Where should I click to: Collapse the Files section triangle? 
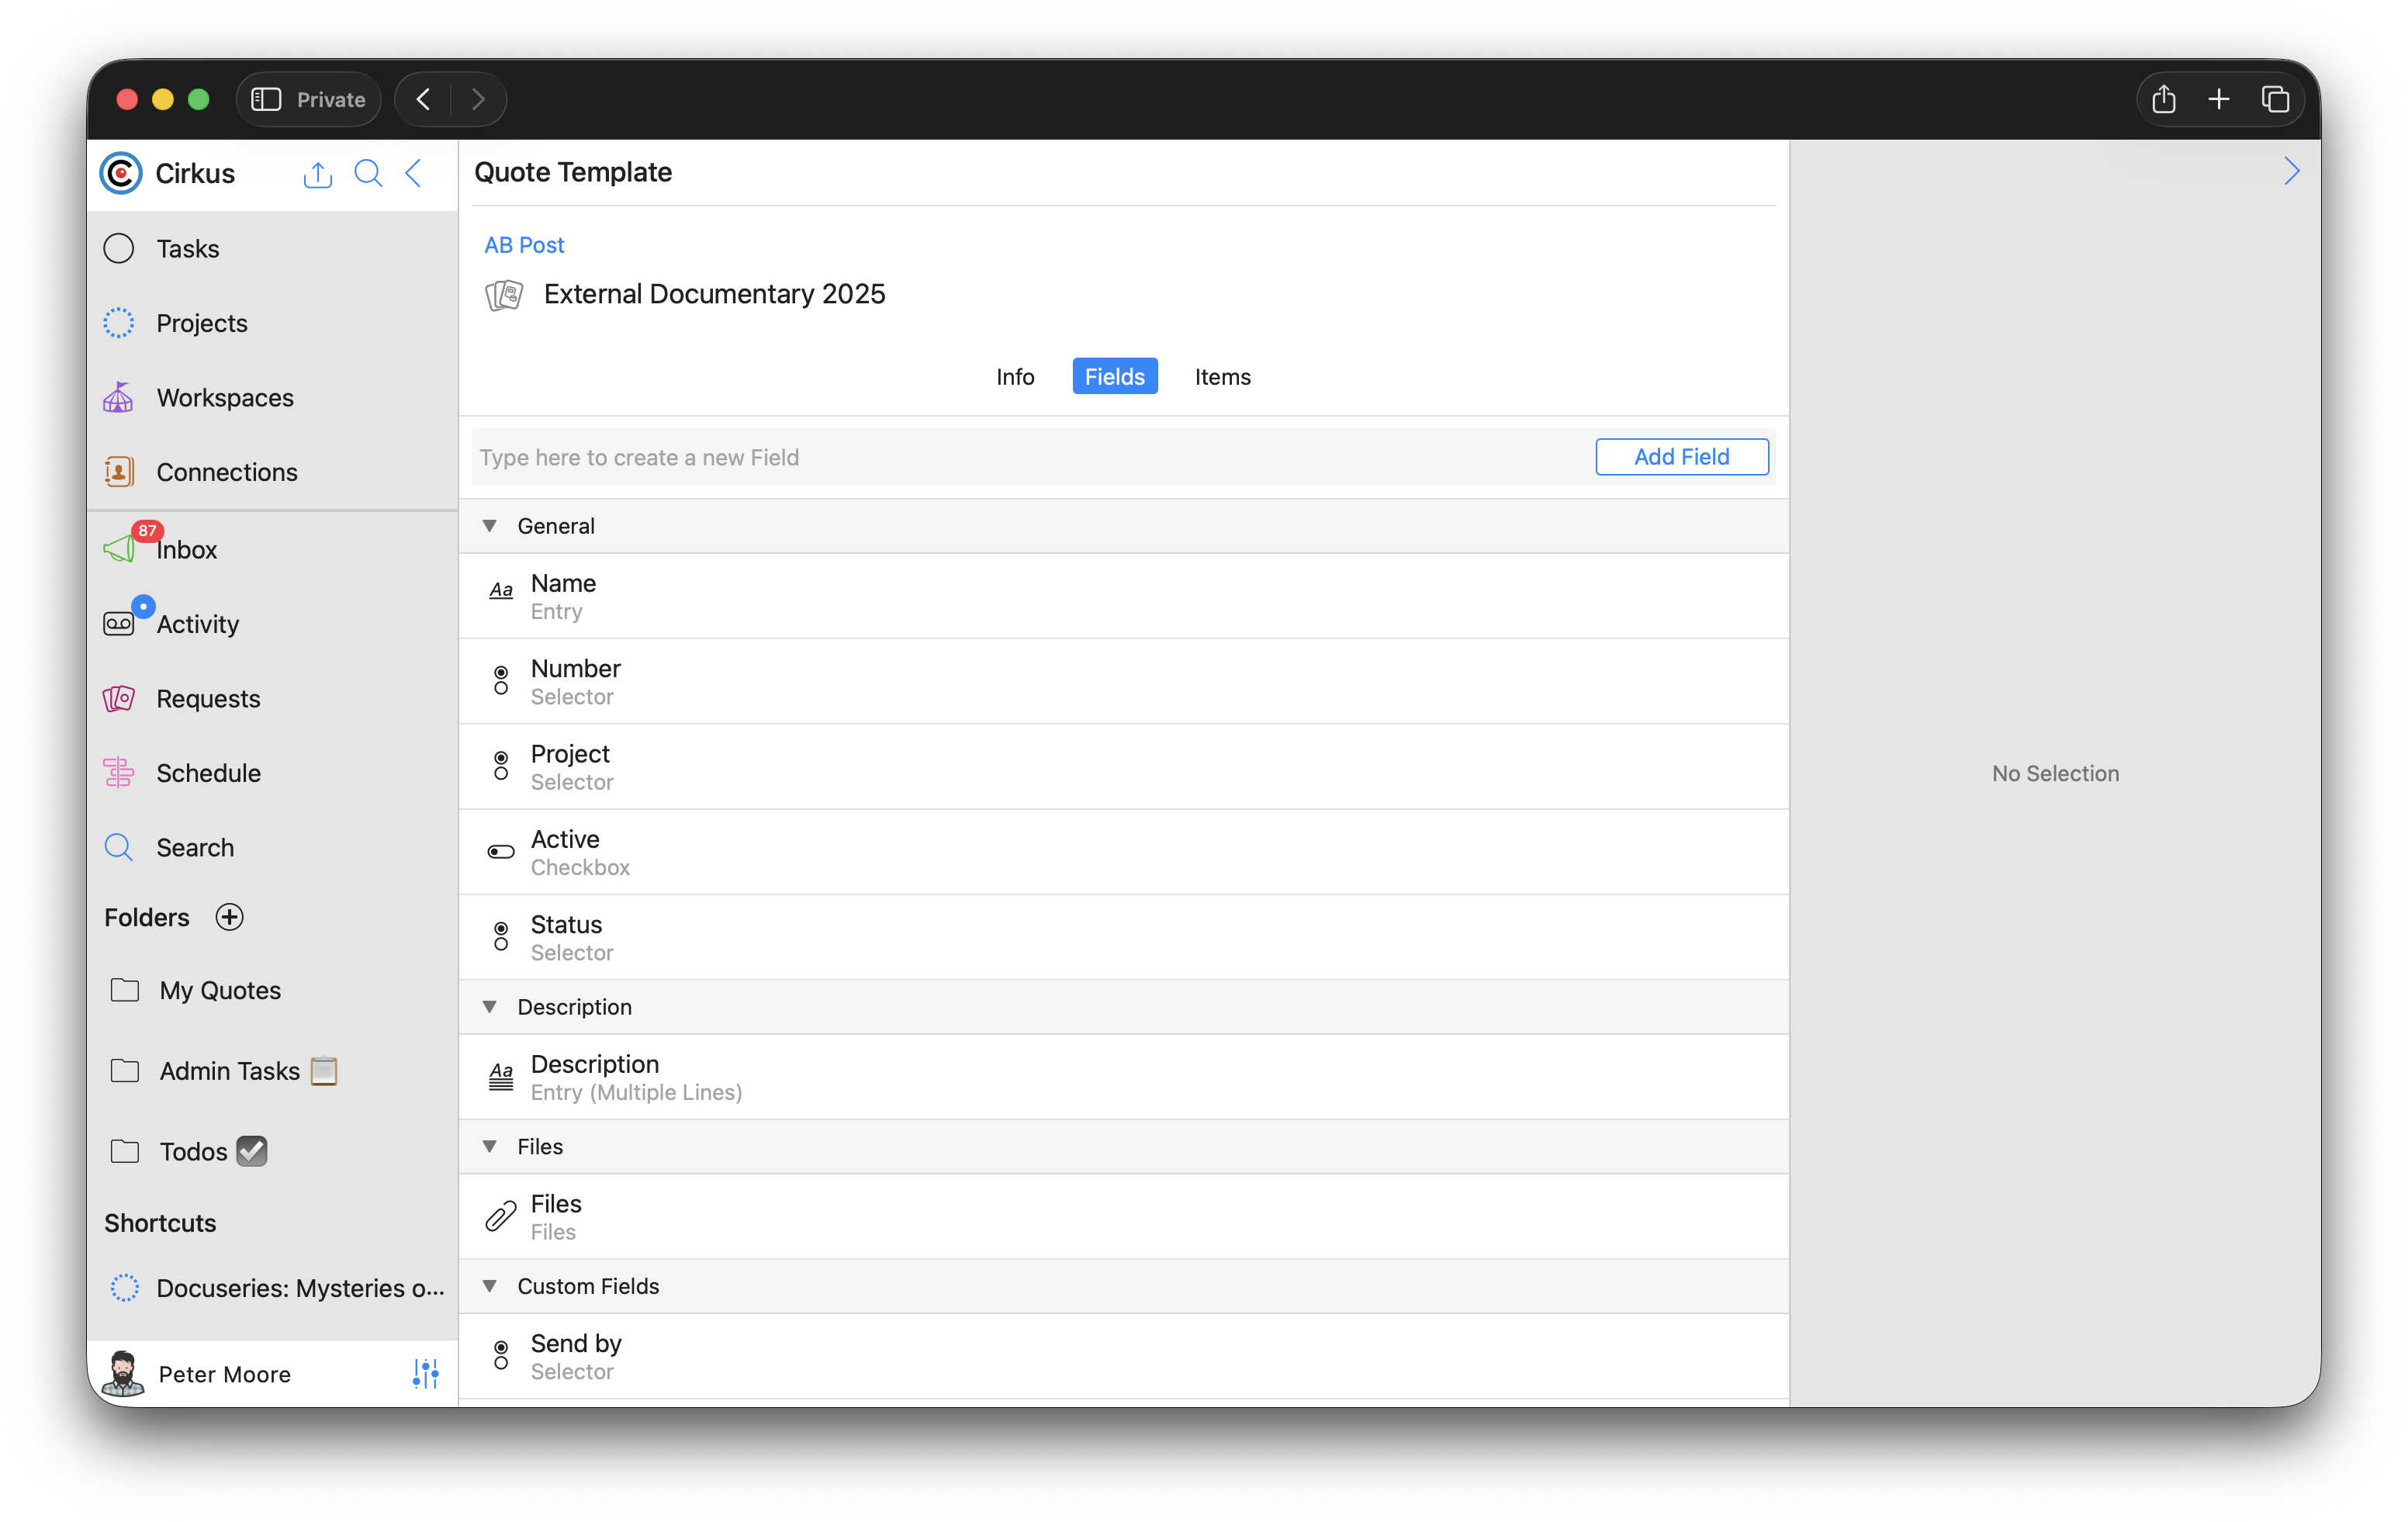490,1146
